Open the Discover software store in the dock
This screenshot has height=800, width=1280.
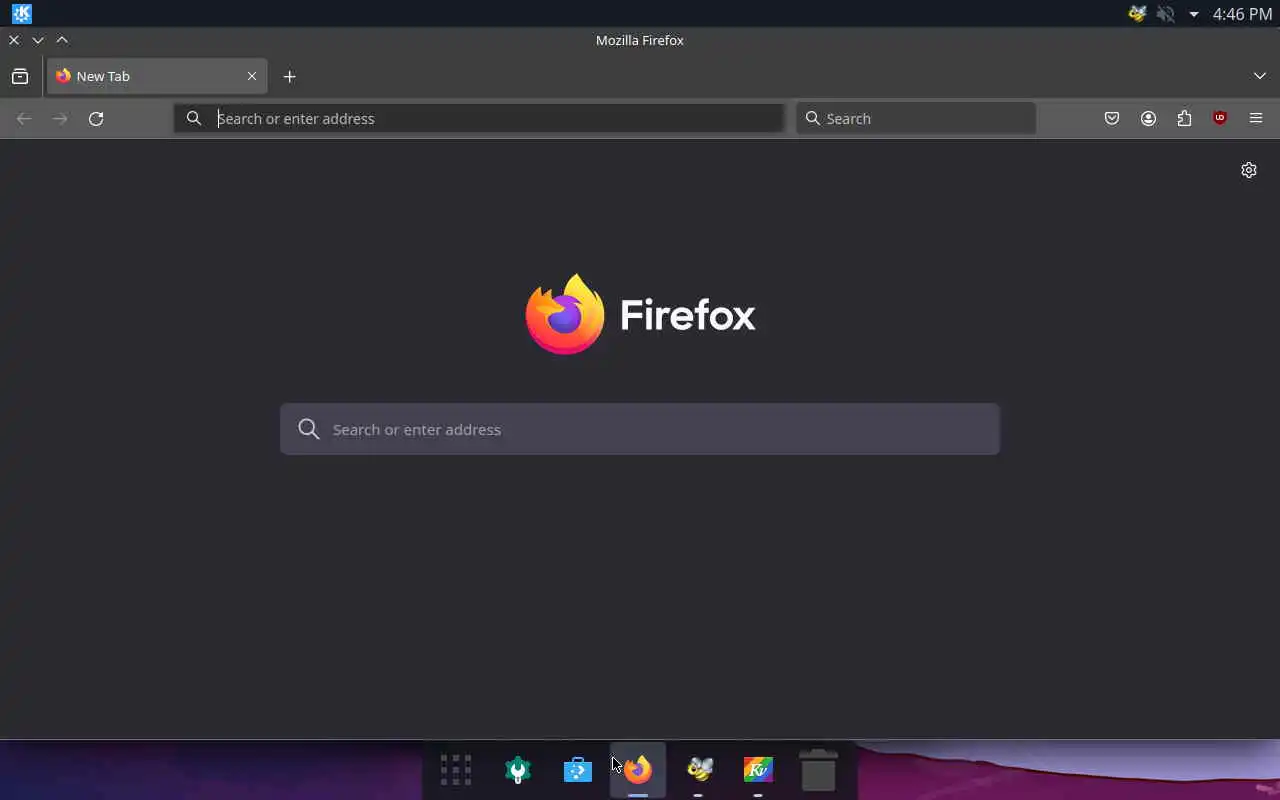pyautogui.click(x=578, y=770)
